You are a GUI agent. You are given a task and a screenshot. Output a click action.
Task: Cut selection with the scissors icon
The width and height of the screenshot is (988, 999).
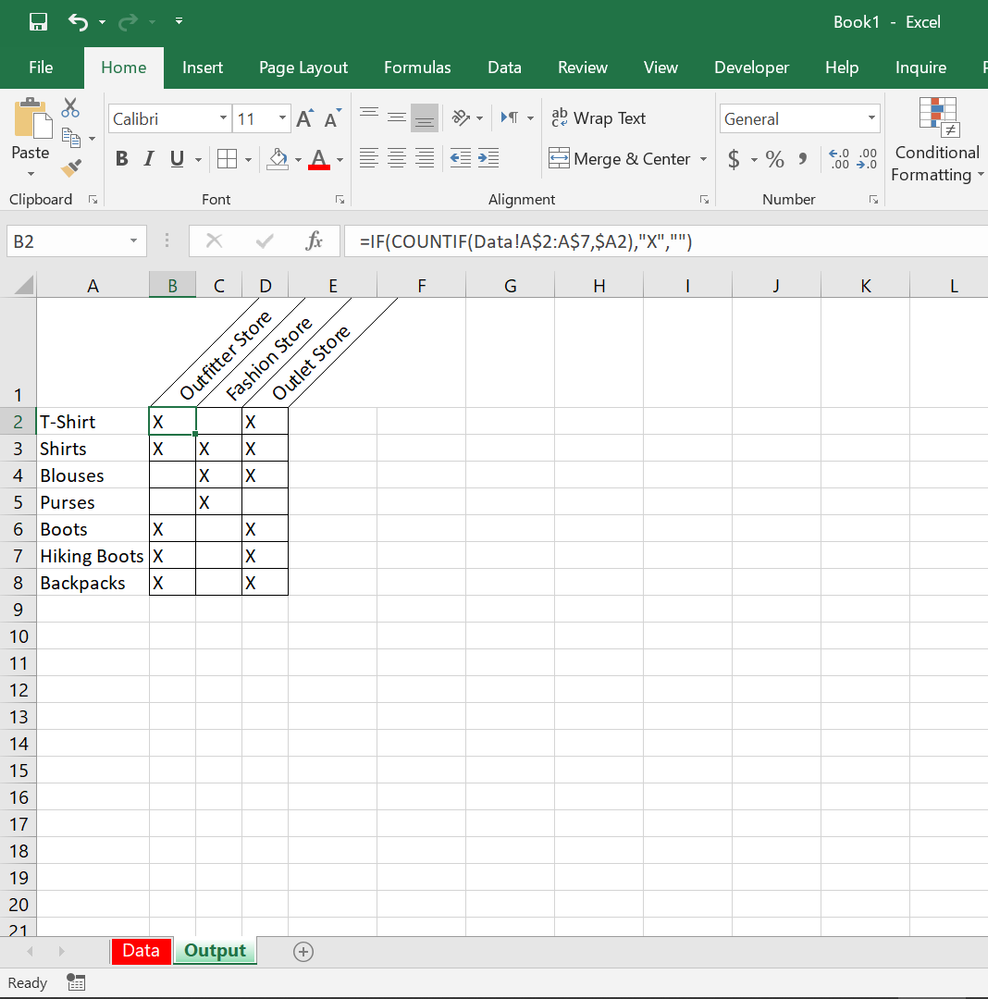coord(70,108)
